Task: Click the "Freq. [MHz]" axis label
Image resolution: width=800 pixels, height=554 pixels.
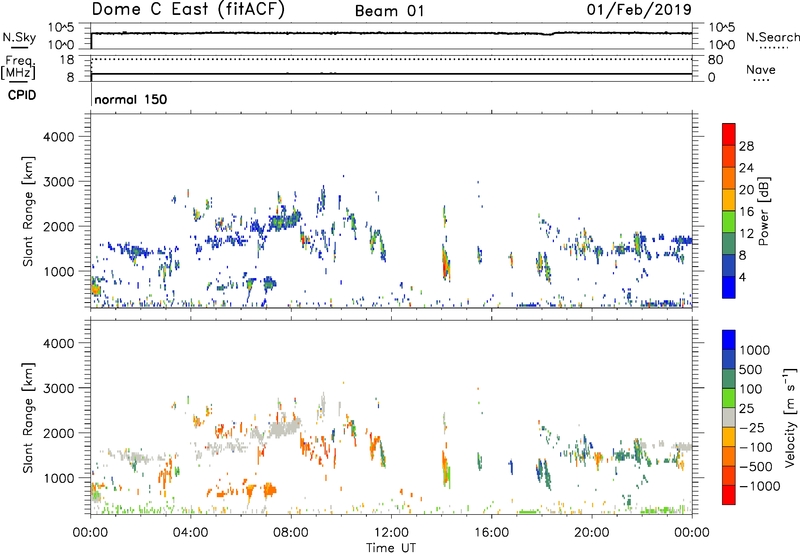Action: coord(18,68)
